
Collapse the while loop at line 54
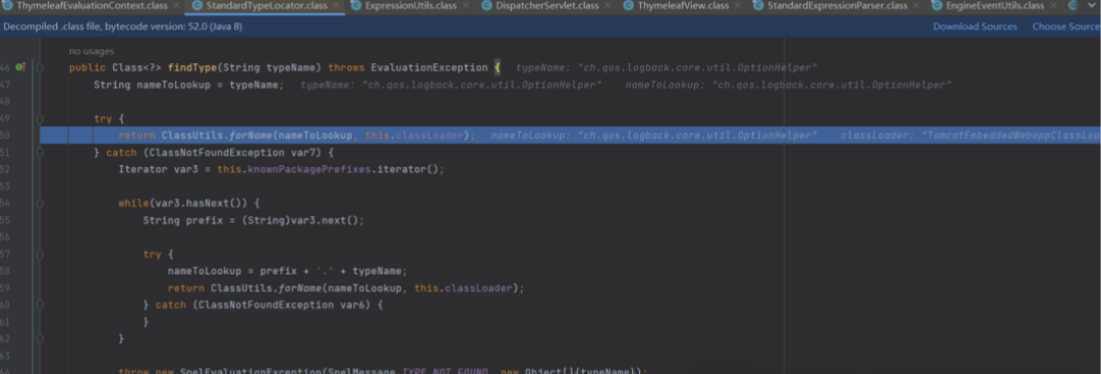click(x=40, y=203)
